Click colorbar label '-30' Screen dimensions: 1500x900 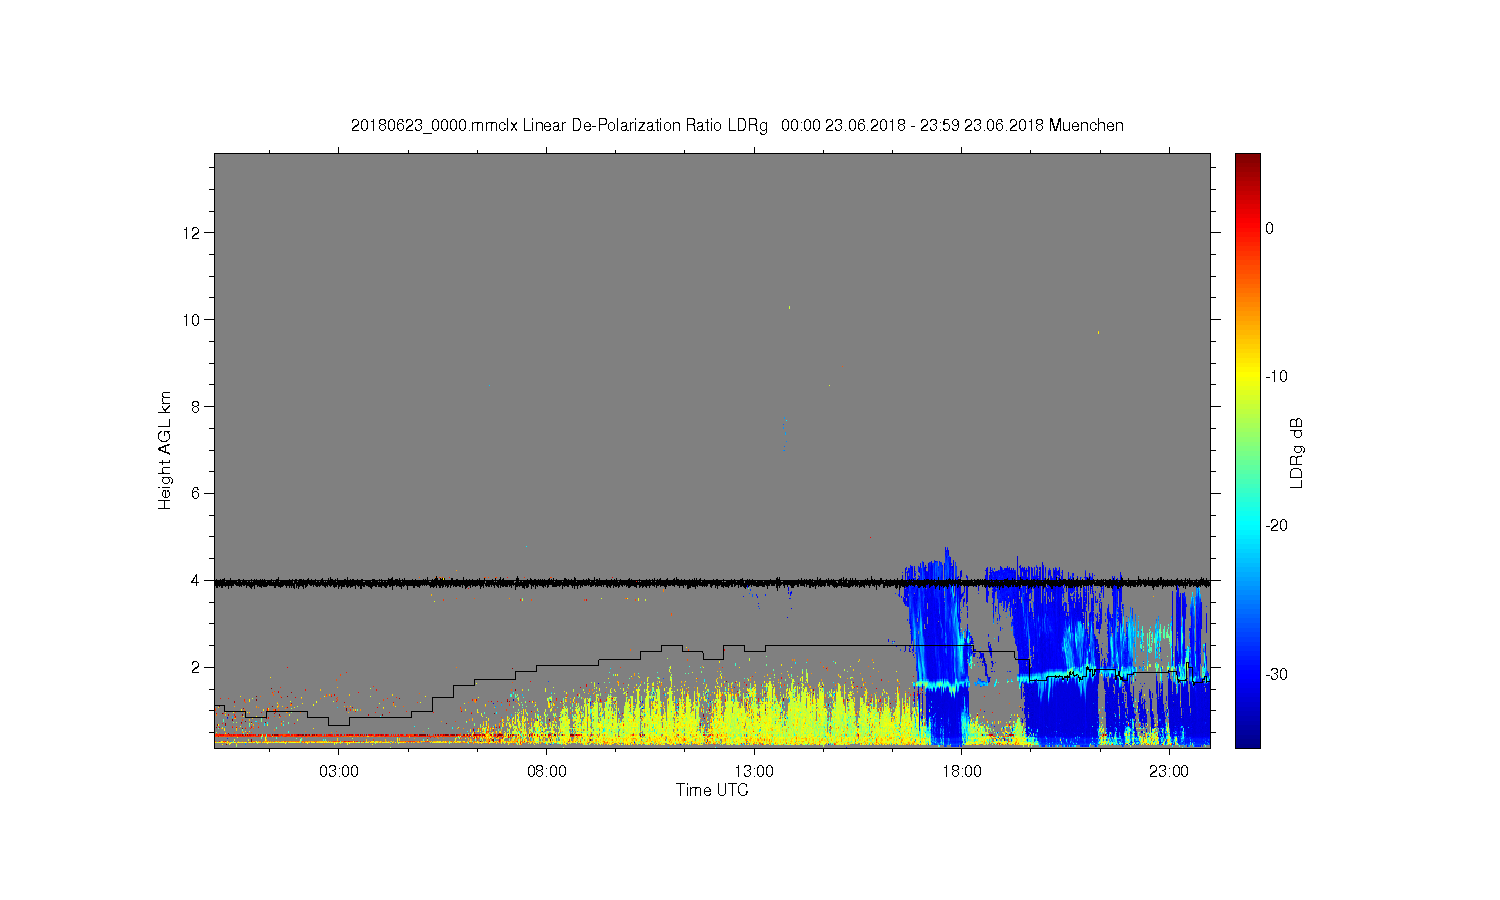[1276, 675]
